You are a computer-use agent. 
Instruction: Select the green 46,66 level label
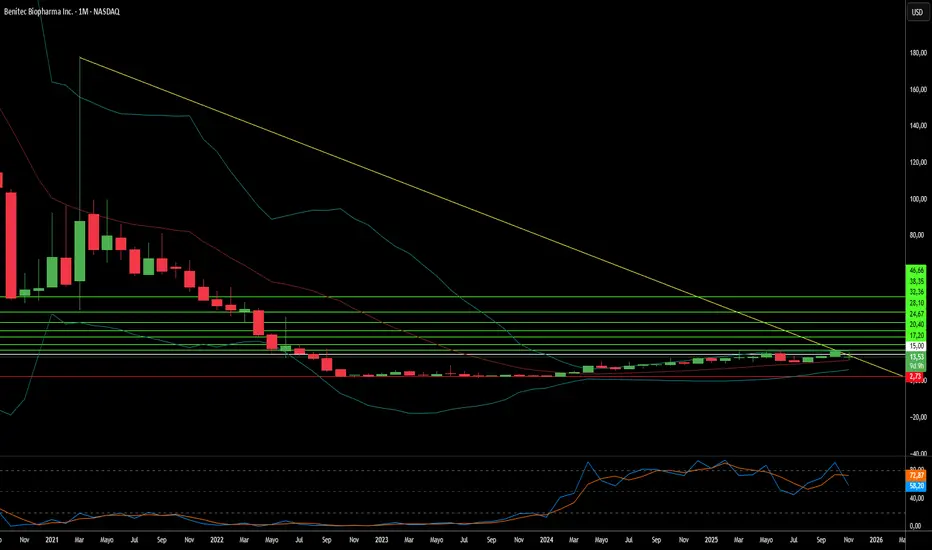[915, 270]
